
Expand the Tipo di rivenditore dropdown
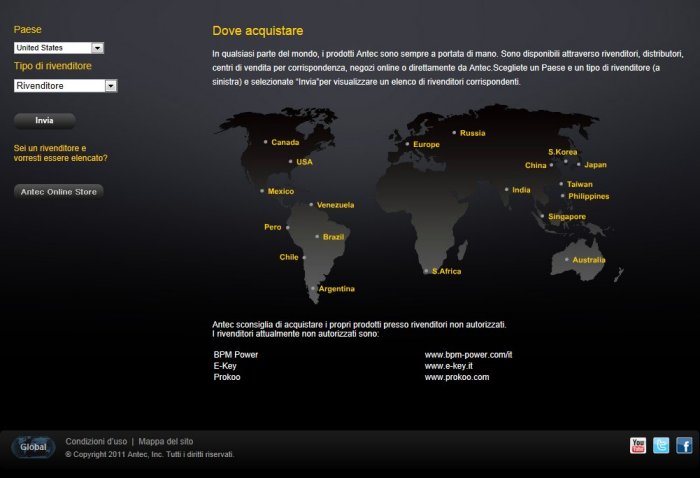pos(66,86)
